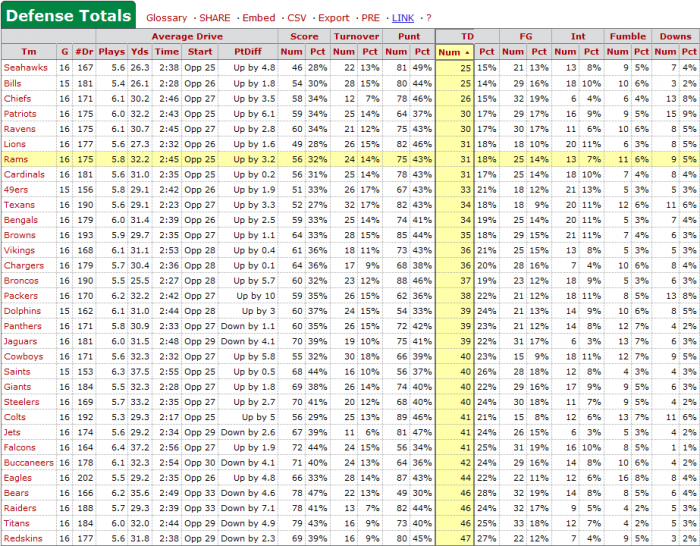Image resolution: width=700 pixels, height=546 pixels.
Task: Open the Falcons team link
Action: (19, 447)
